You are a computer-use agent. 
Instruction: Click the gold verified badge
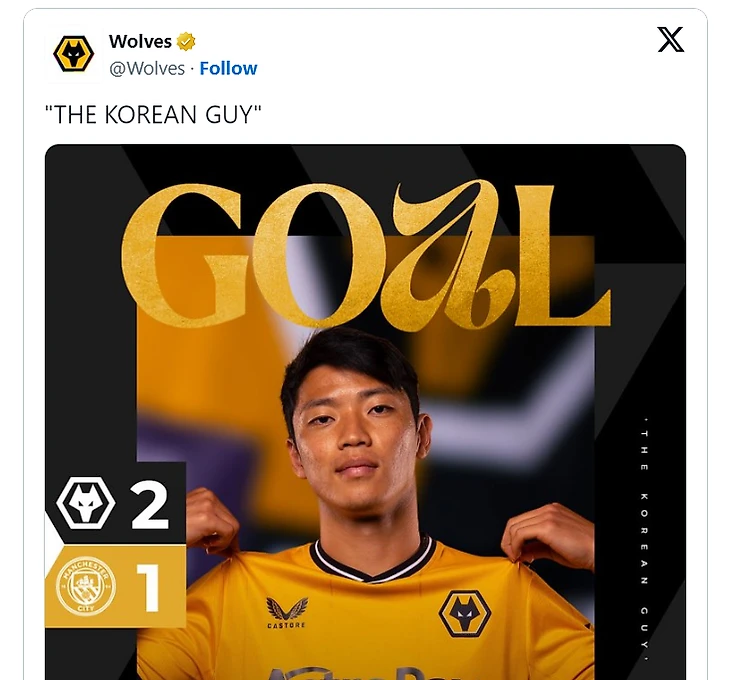(186, 41)
